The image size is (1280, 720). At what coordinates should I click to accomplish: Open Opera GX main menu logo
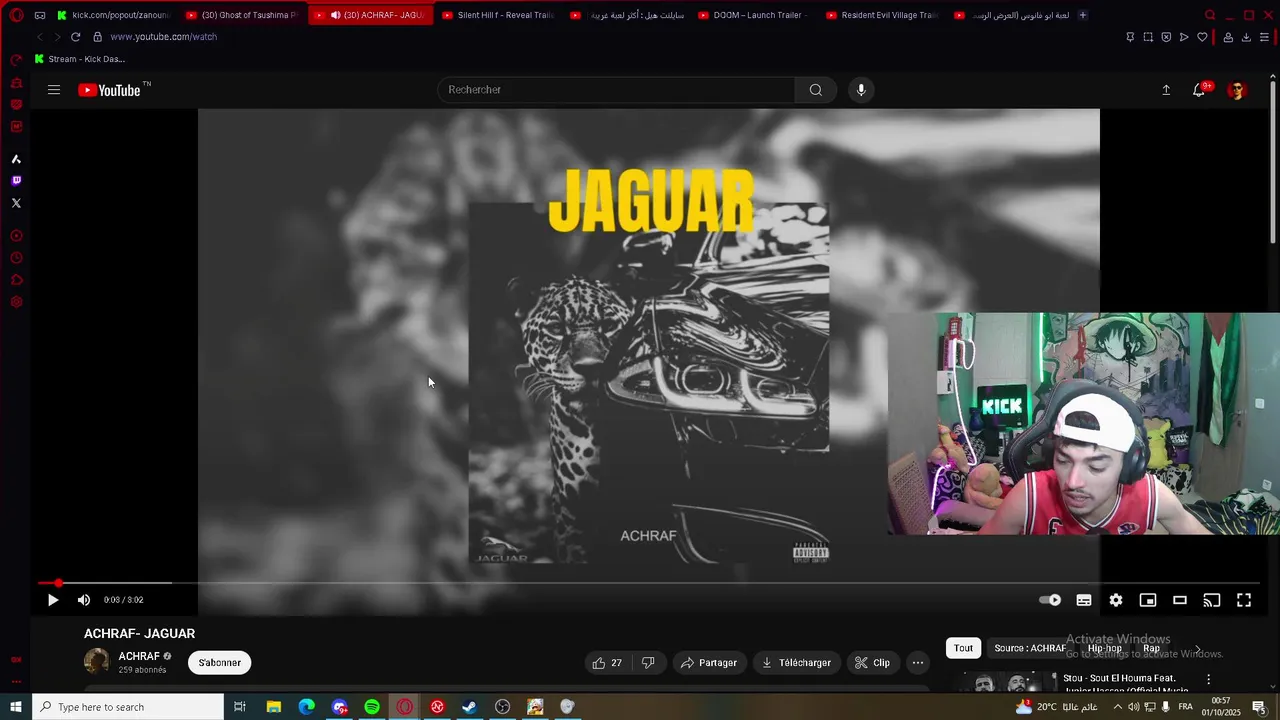(16, 15)
